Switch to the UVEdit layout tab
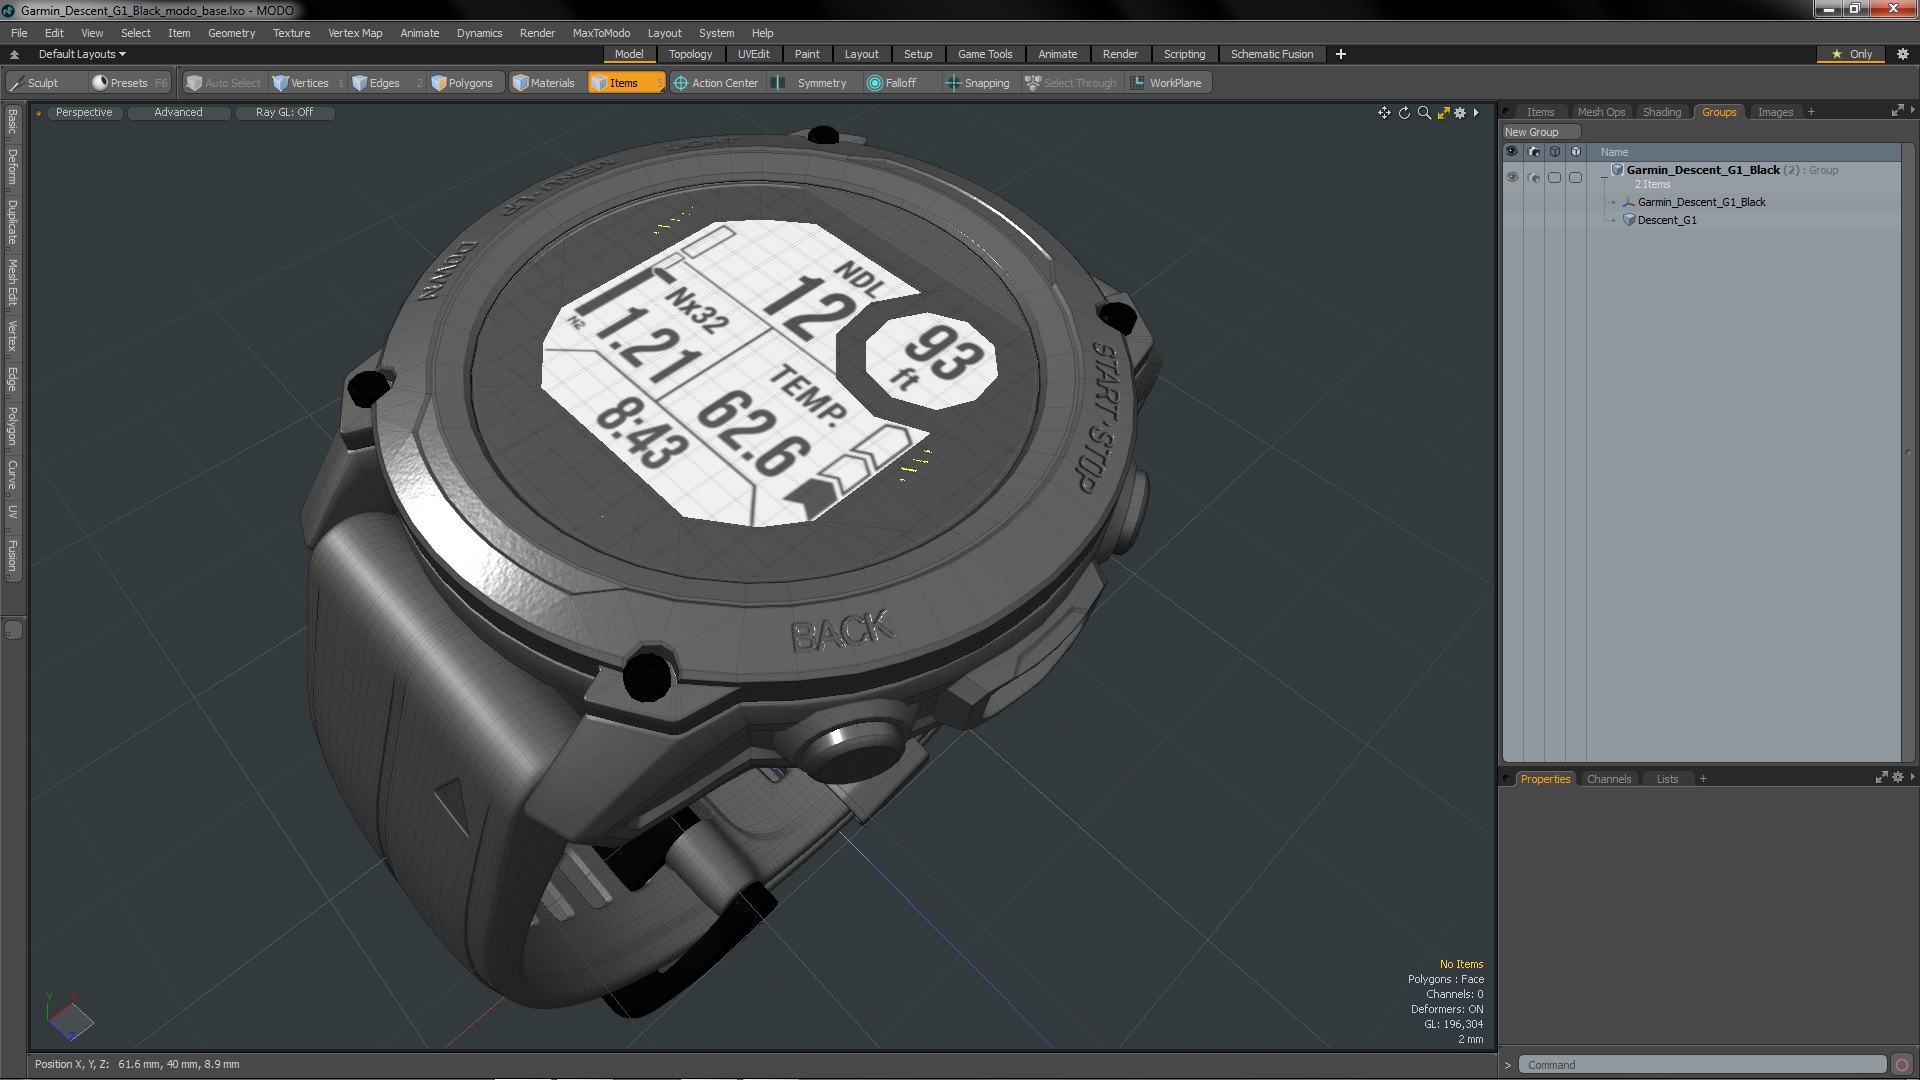The image size is (1920, 1080). [x=753, y=54]
